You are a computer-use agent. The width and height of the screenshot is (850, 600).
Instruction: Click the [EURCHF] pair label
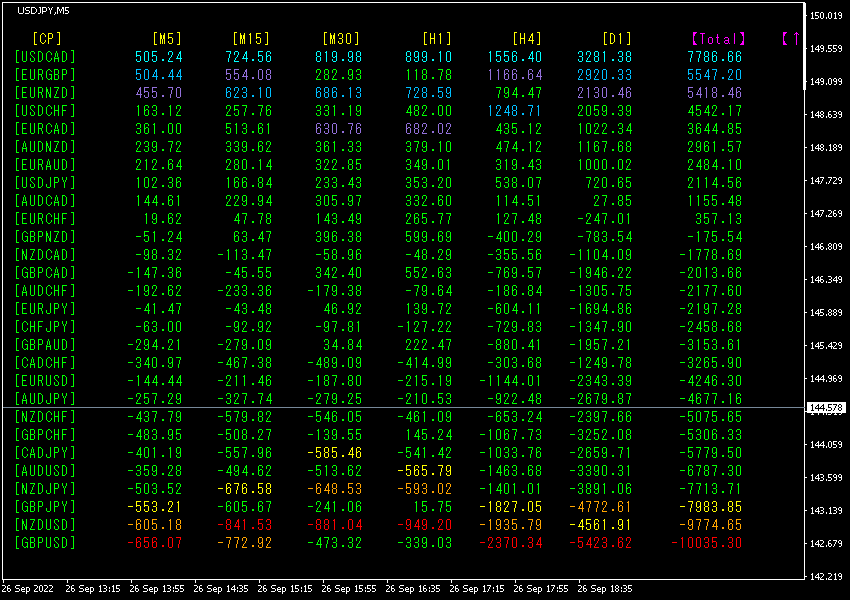pos(46,219)
